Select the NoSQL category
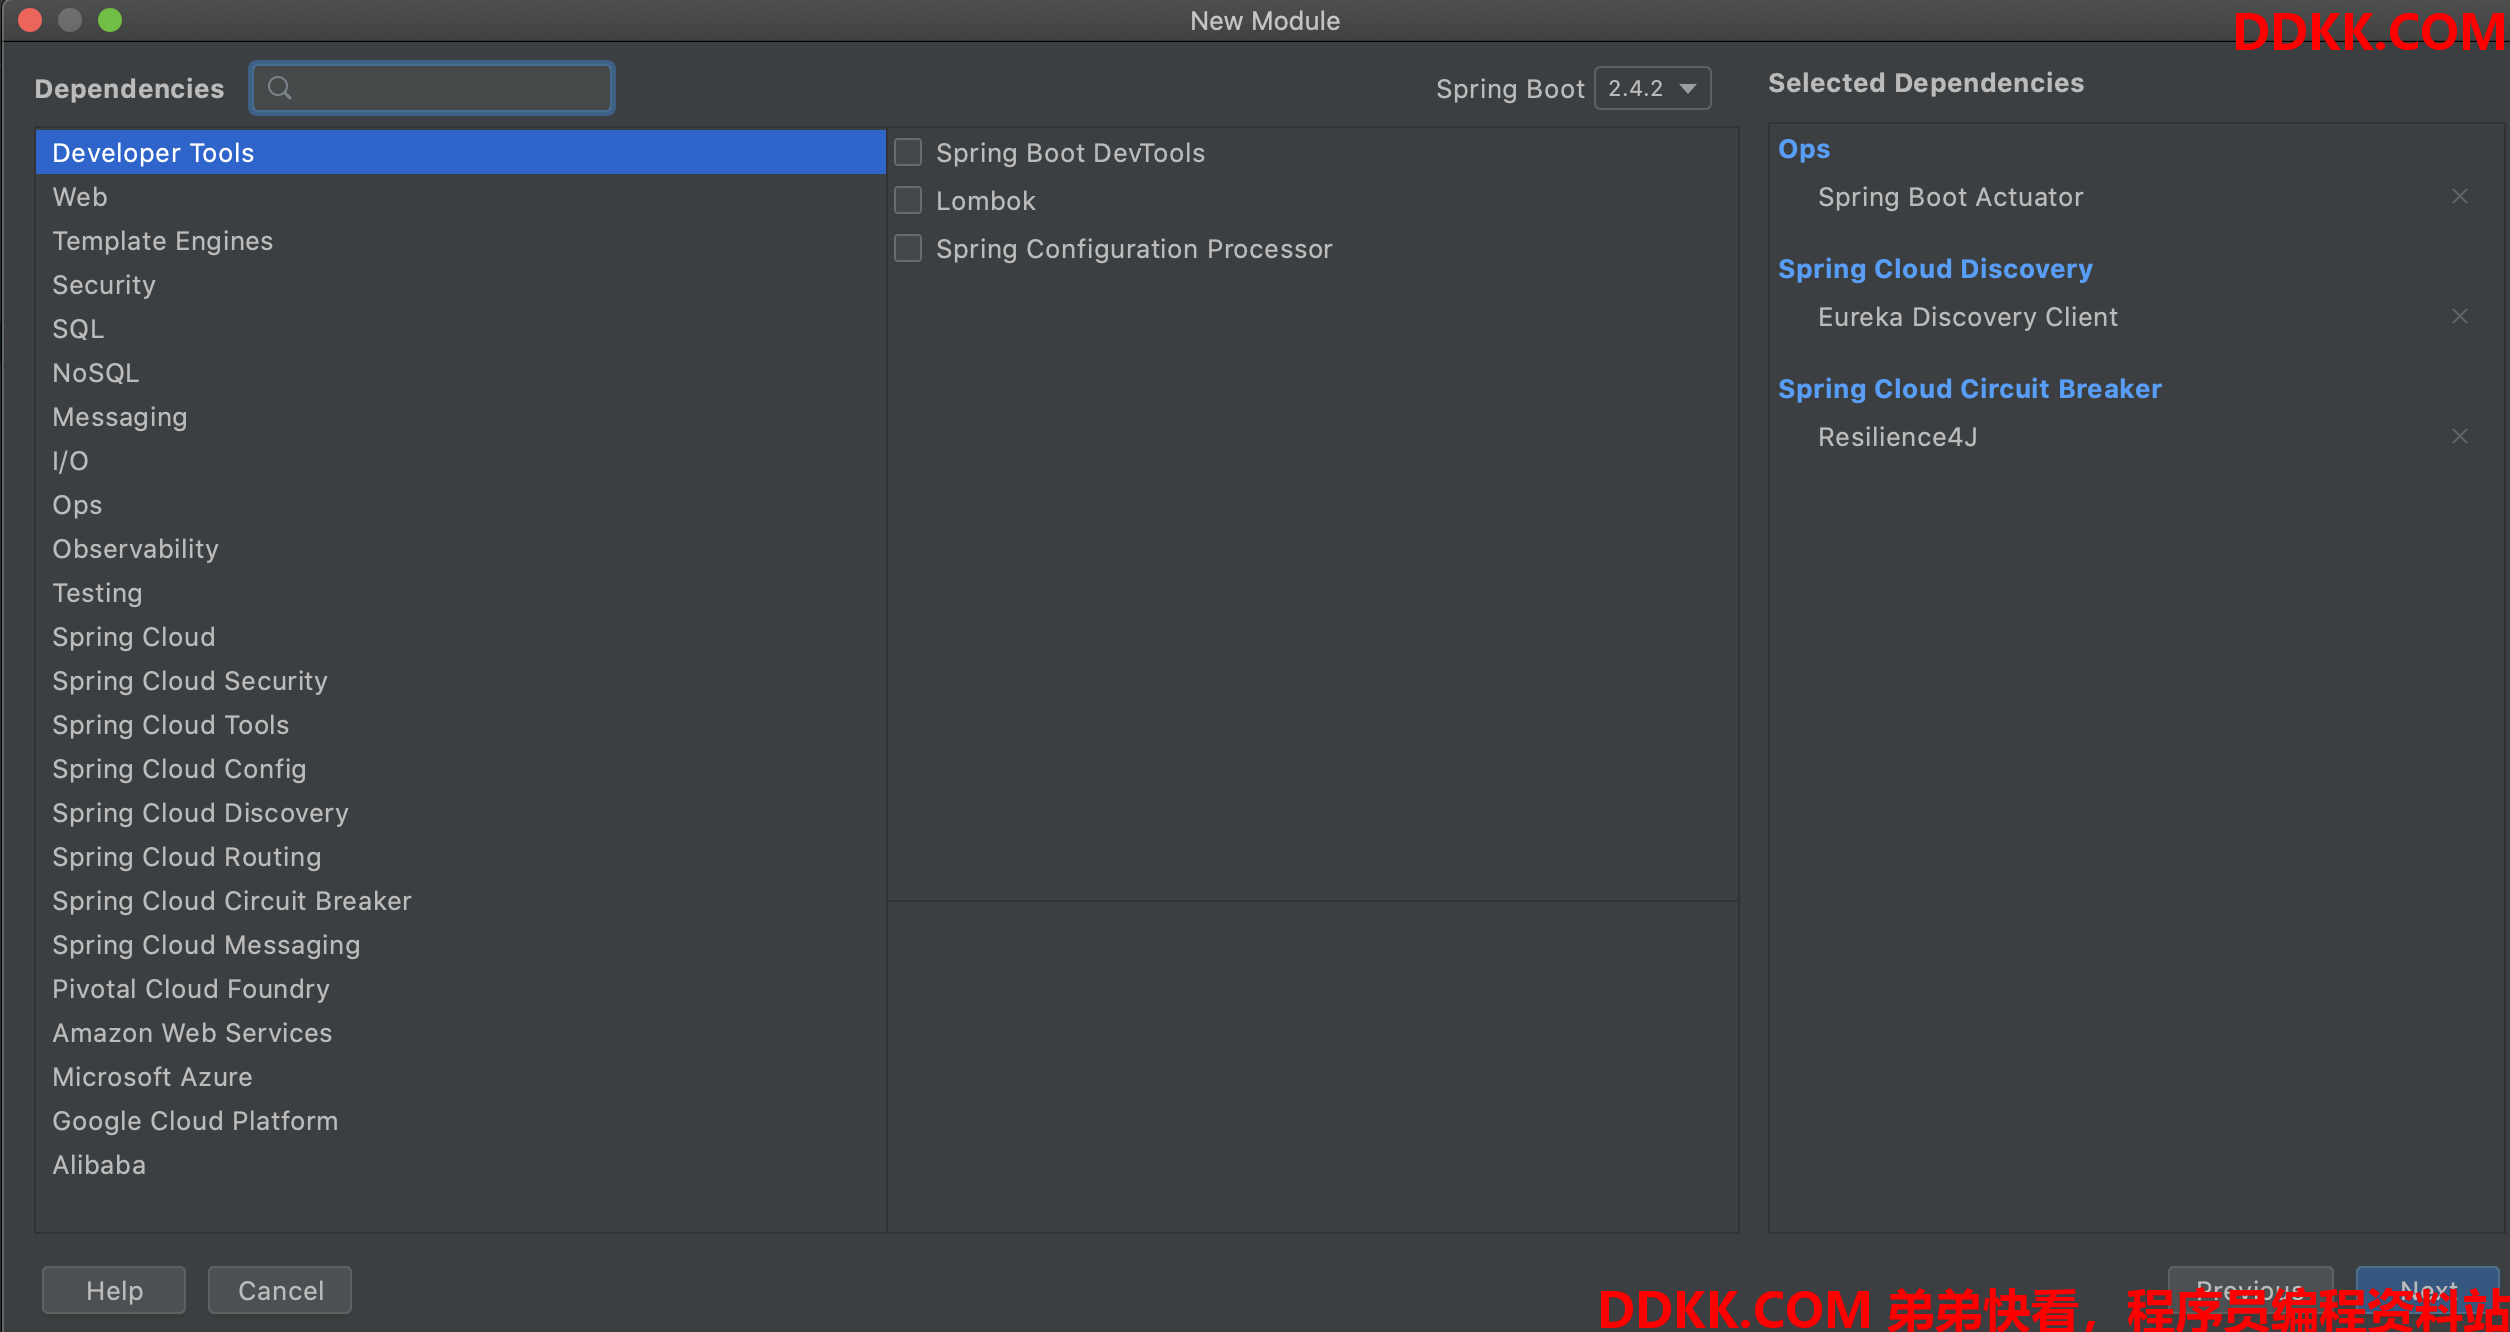 (461, 372)
